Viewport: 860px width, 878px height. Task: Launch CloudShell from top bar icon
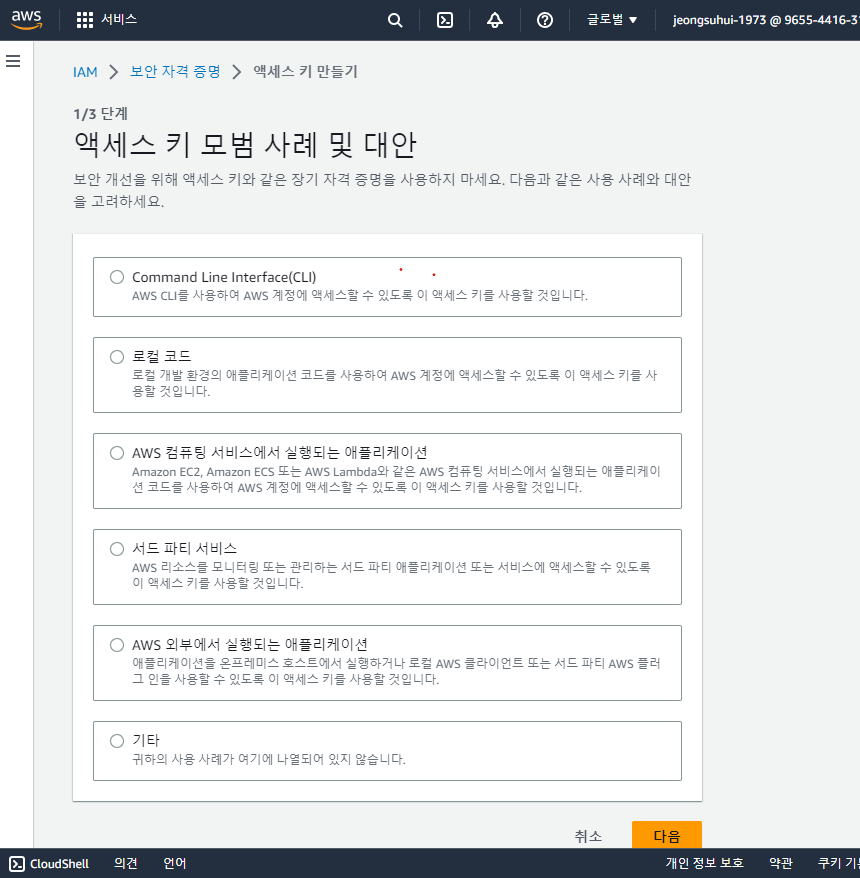[x=445, y=20]
